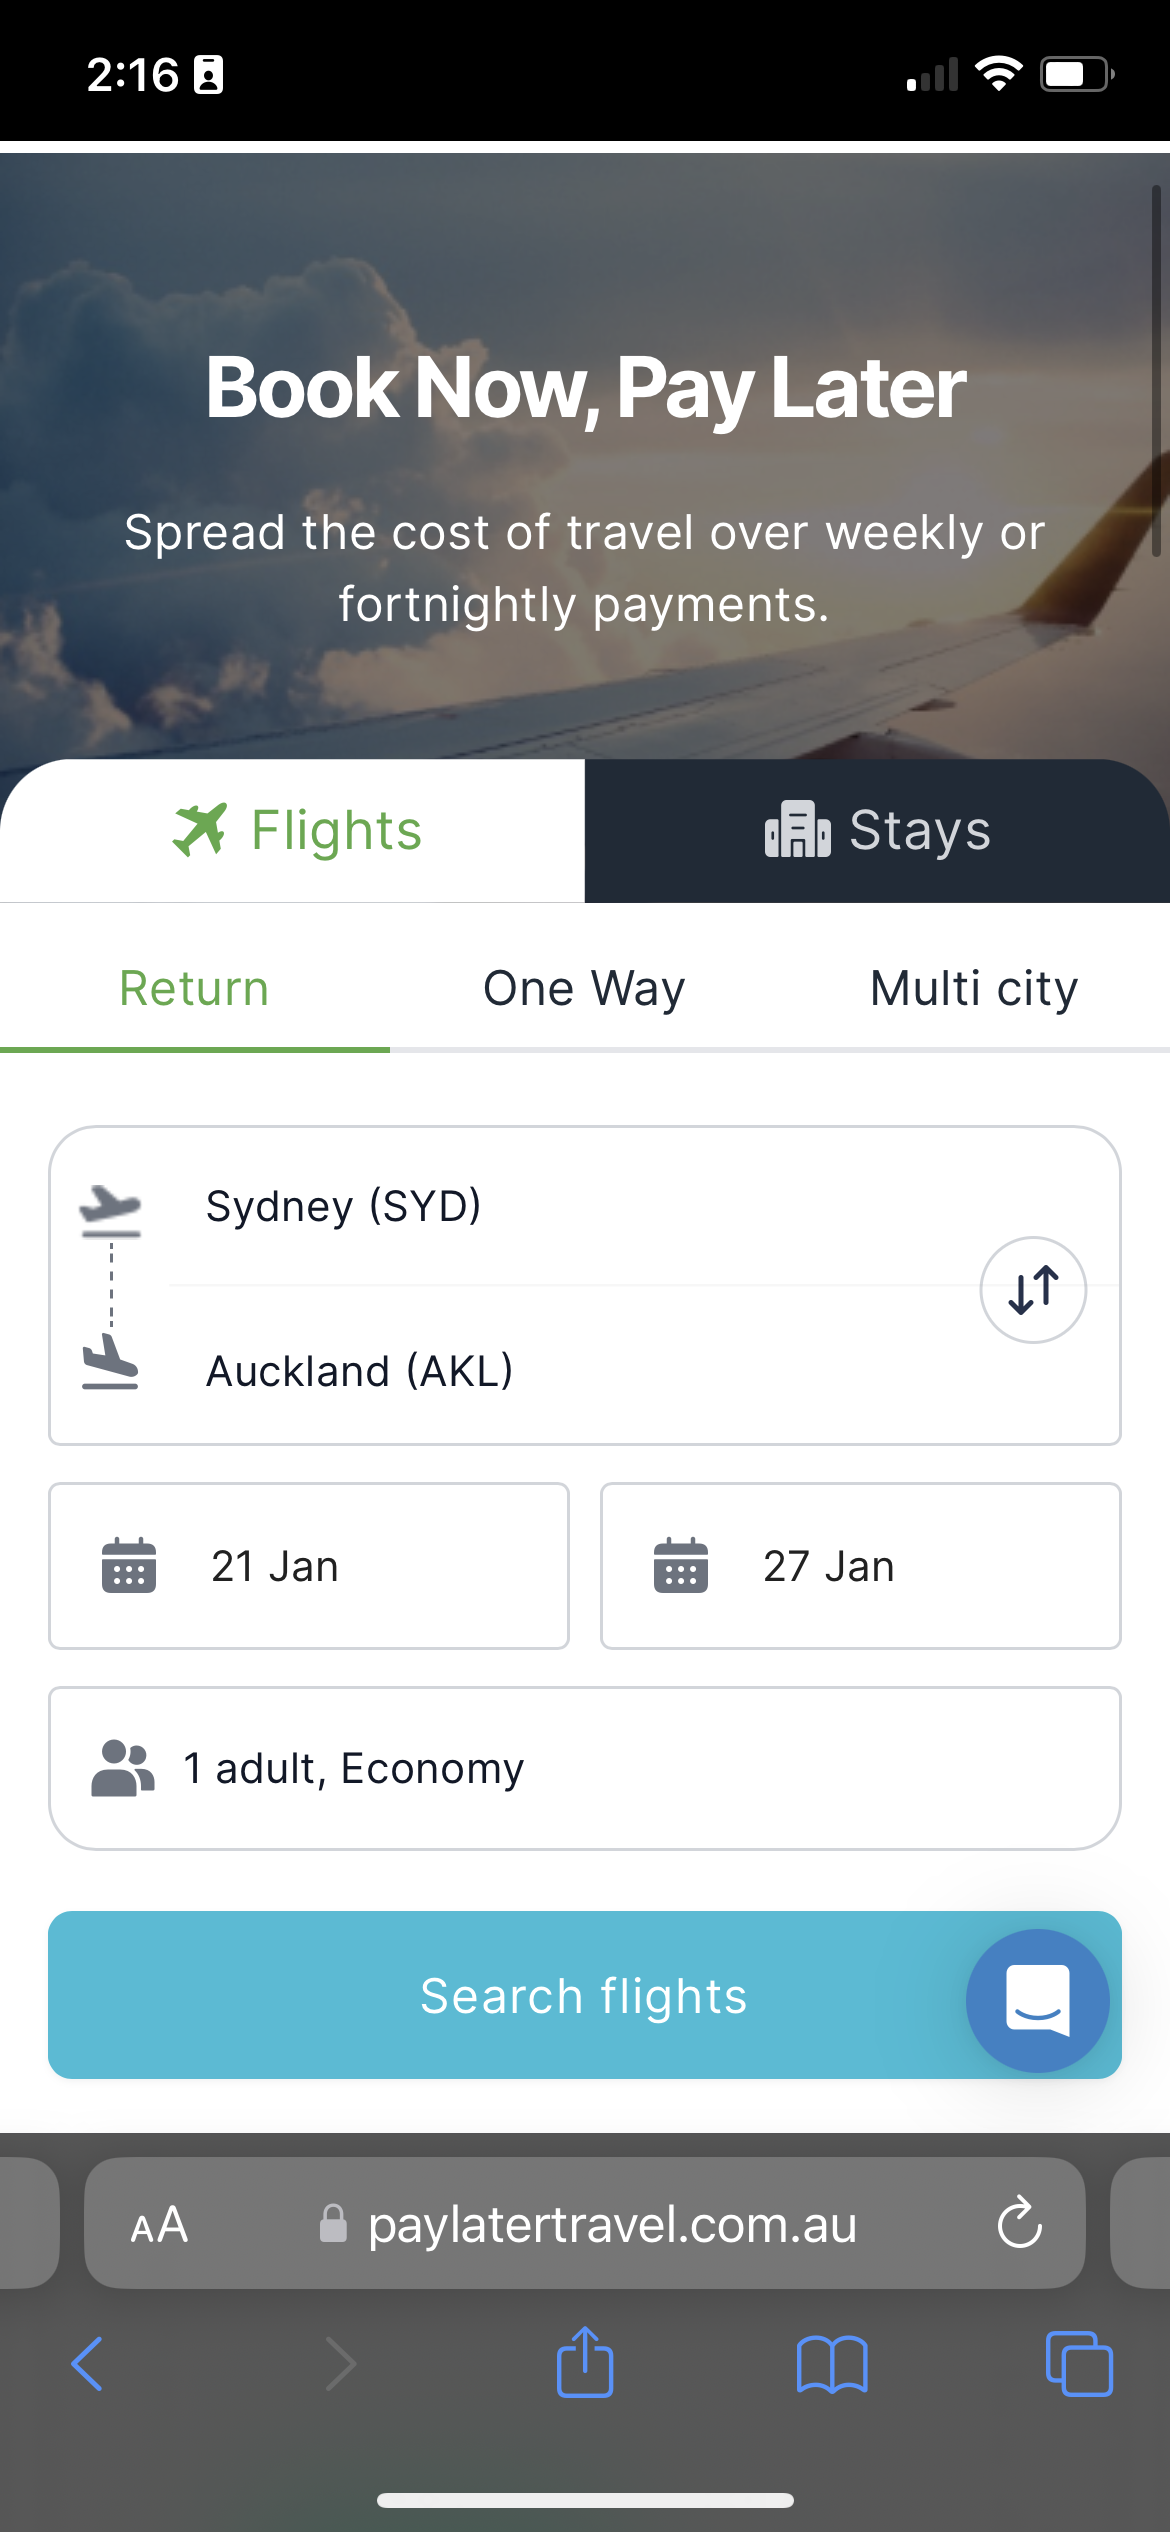
Task: Open the Stays tab
Action: [877, 830]
